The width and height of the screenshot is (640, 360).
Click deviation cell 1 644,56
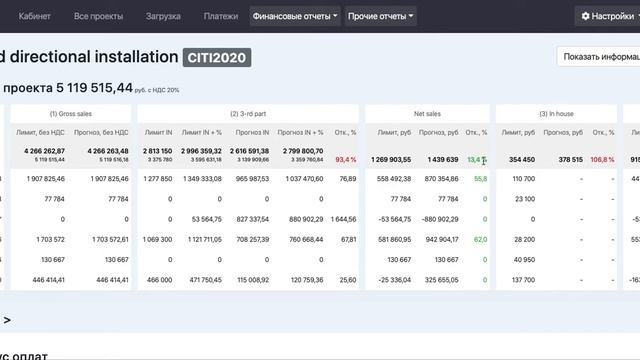coord(343,219)
